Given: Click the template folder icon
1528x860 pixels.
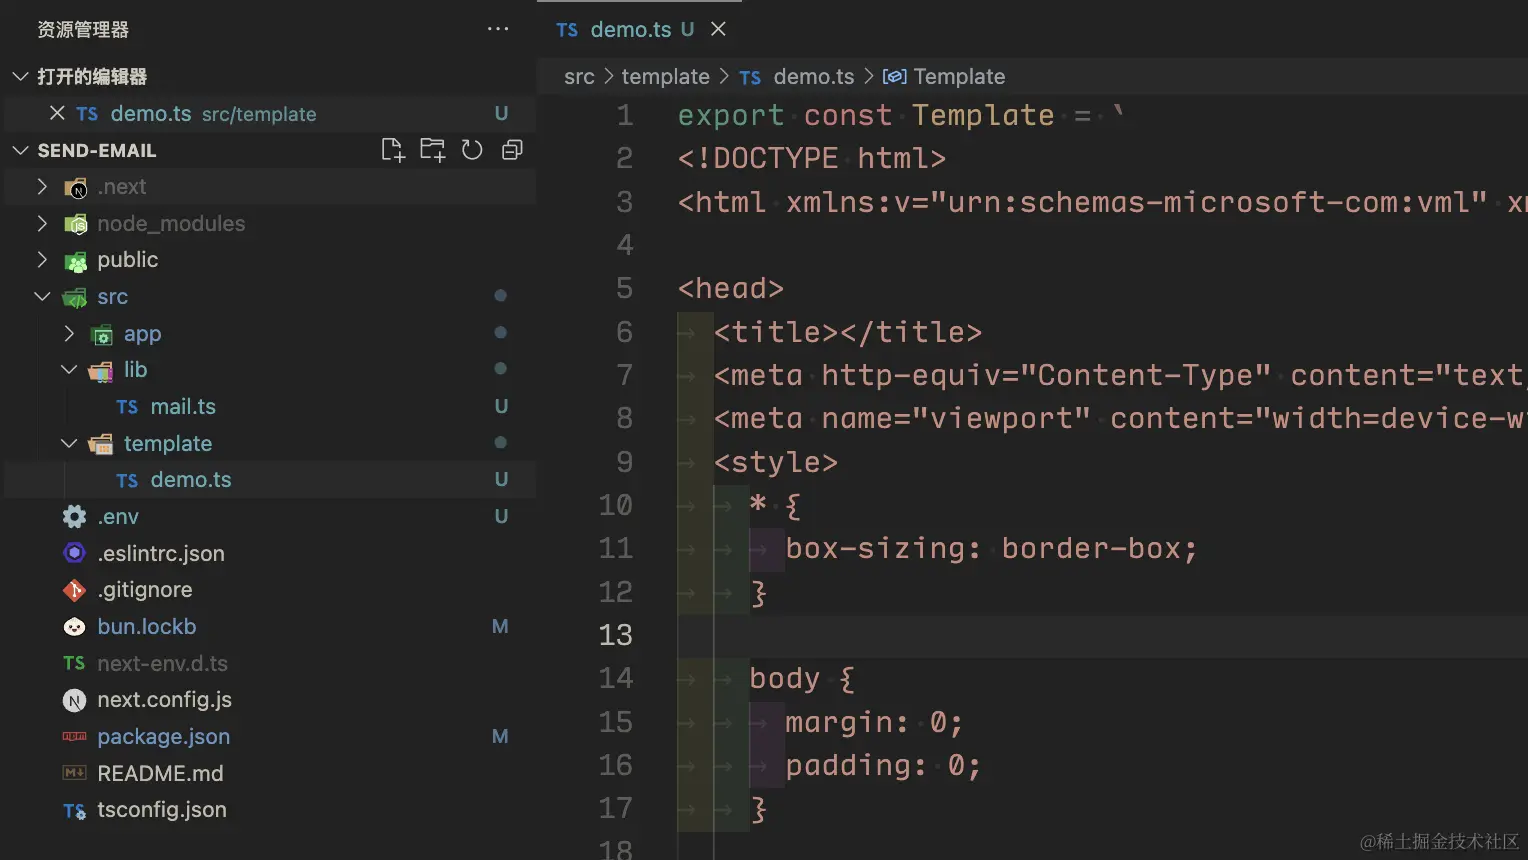Looking at the screenshot, I should click(101, 444).
